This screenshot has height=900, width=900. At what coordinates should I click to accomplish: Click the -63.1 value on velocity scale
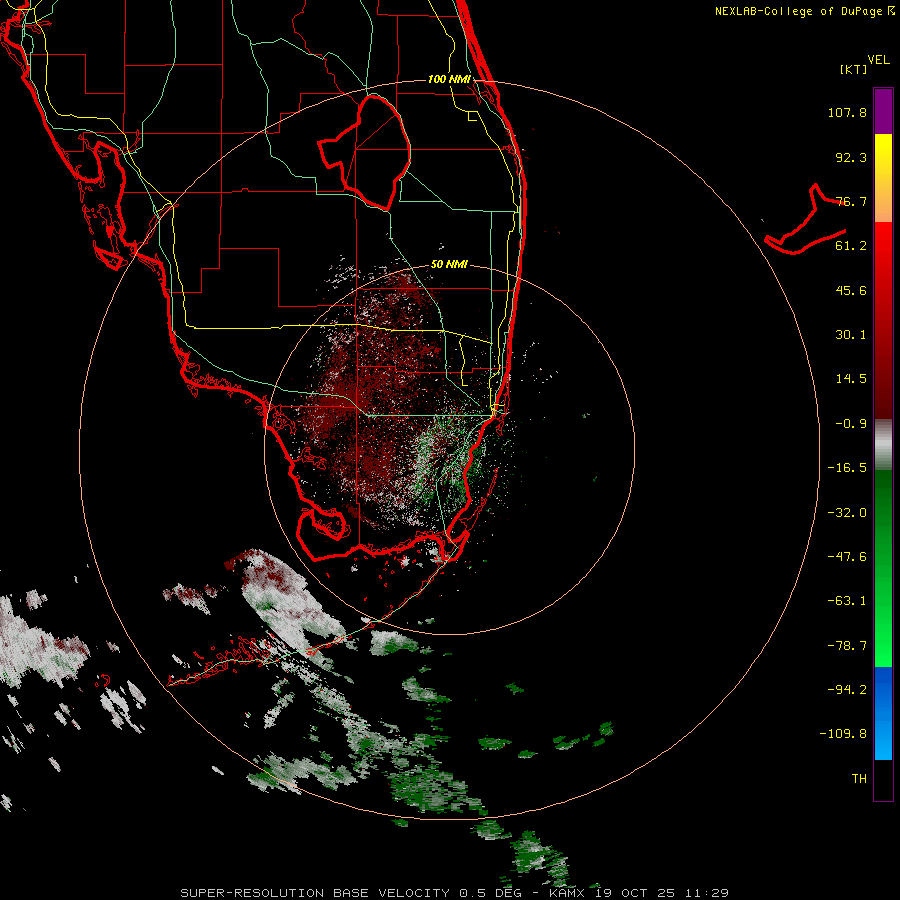pos(847,601)
